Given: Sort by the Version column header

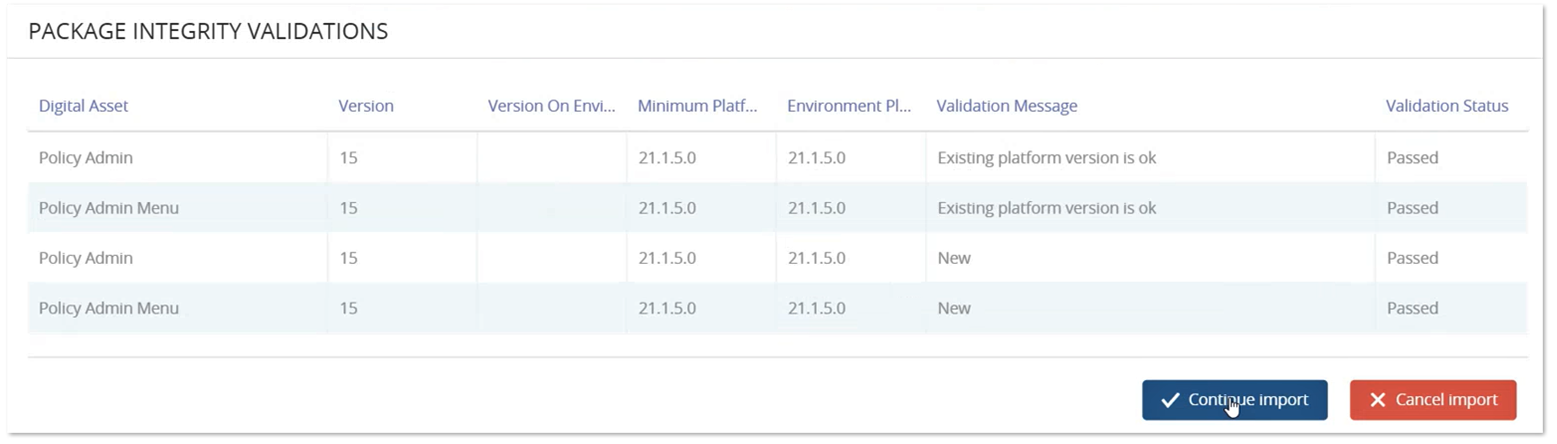Looking at the screenshot, I should coord(365,106).
